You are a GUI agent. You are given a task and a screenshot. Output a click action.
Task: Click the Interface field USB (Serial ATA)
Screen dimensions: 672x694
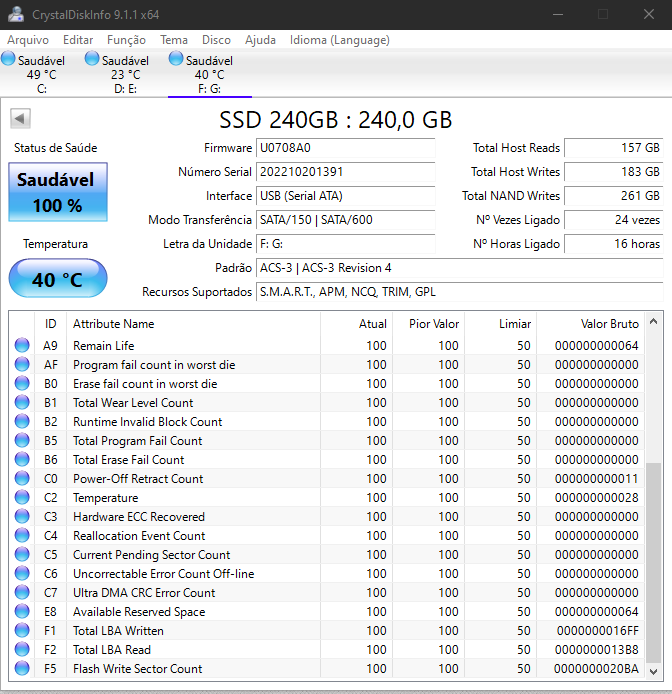point(345,196)
